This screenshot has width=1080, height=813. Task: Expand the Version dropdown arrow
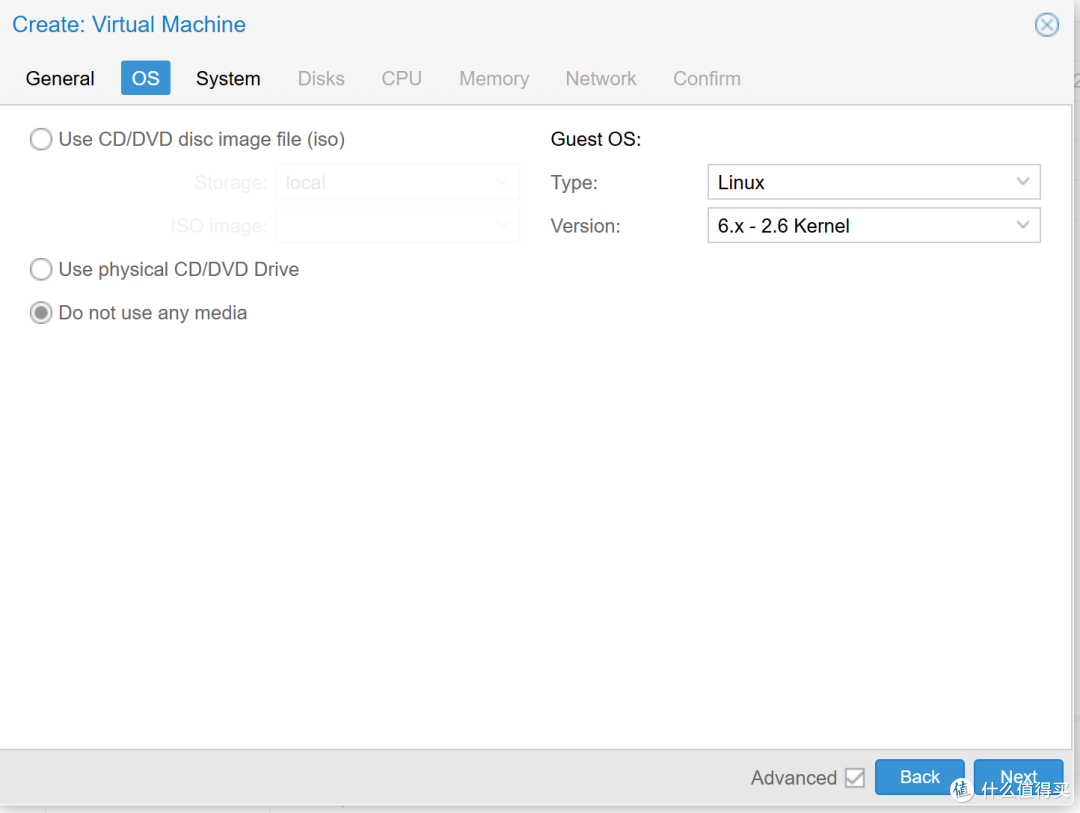pos(1022,225)
